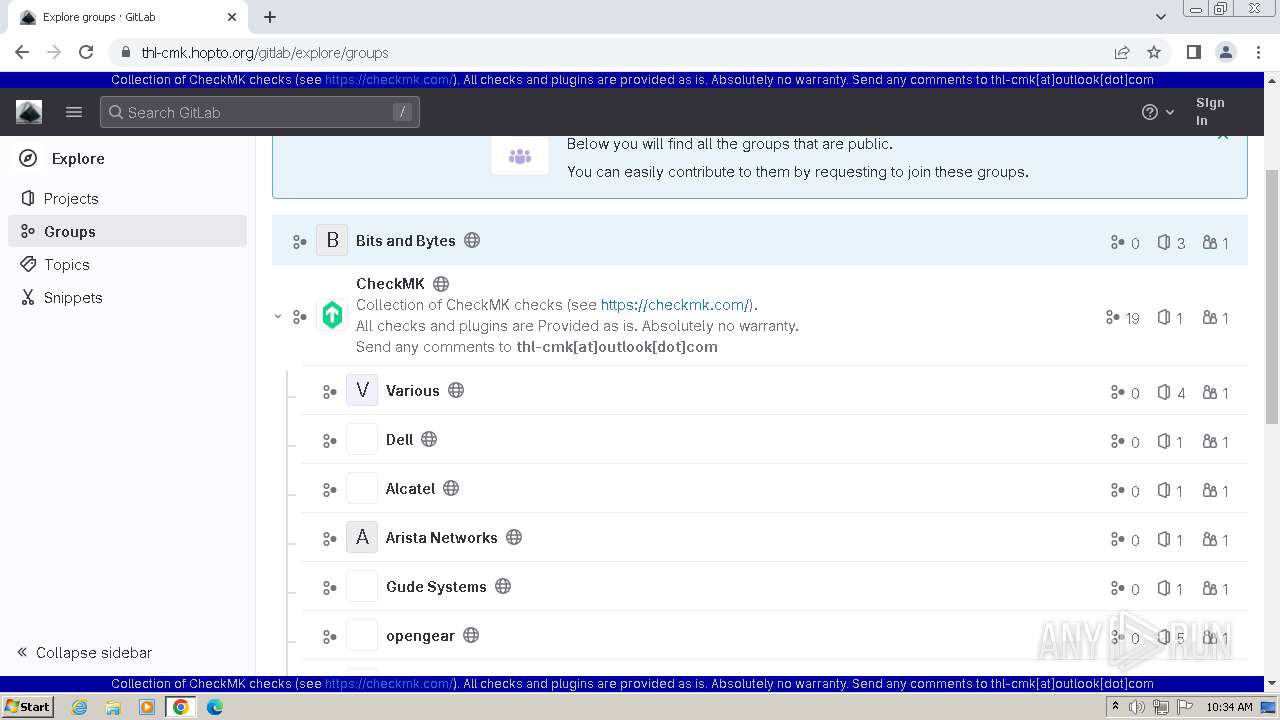The height and width of the screenshot is (720, 1280).
Task: Reload the browser page
Action: [x=86, y=52]
